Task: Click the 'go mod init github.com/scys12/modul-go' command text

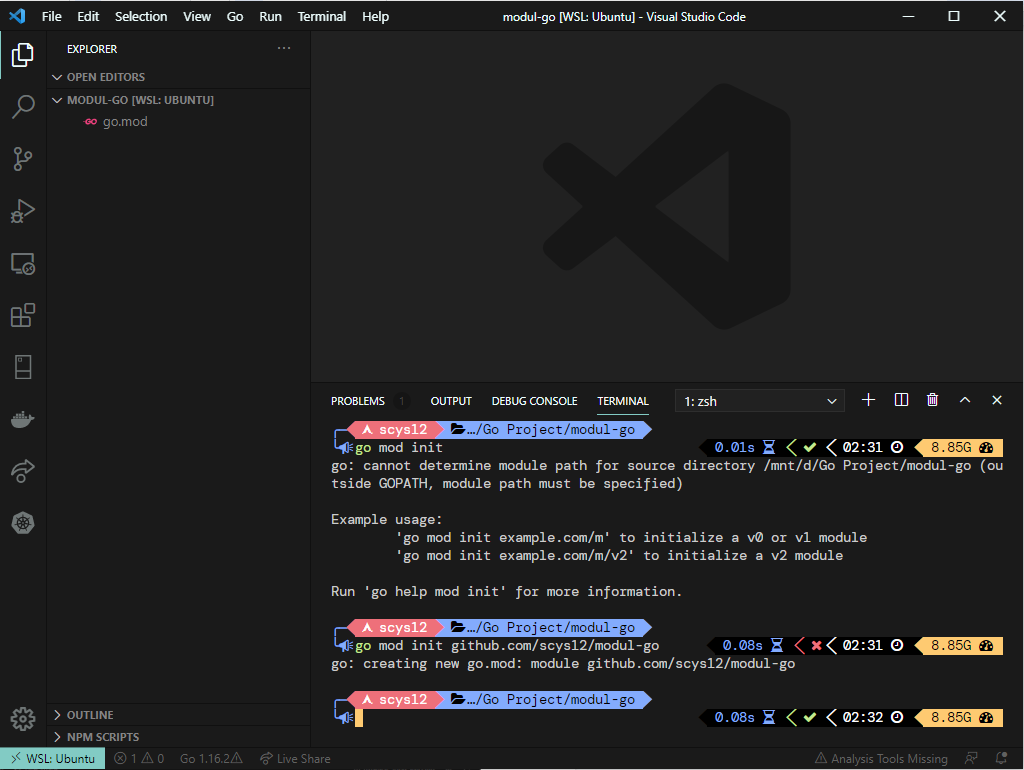Action: pos(507,646)
